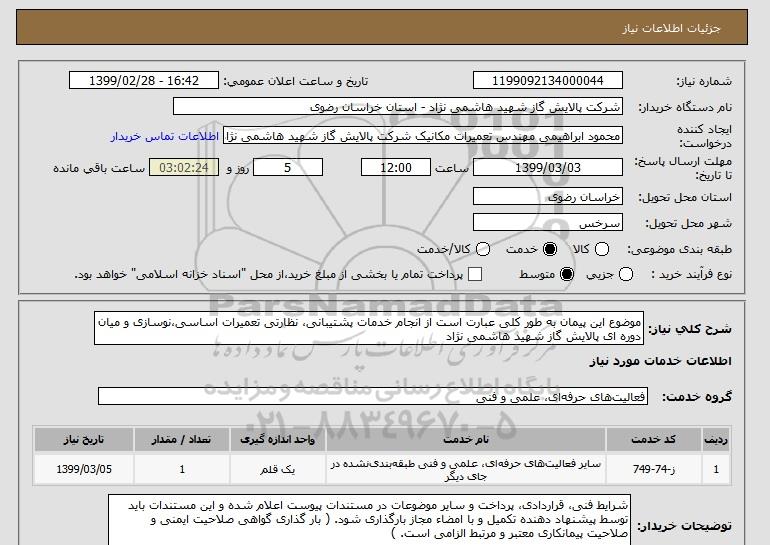
Task: Click the remaining days field showing 5
Action: tap(288, 167)
